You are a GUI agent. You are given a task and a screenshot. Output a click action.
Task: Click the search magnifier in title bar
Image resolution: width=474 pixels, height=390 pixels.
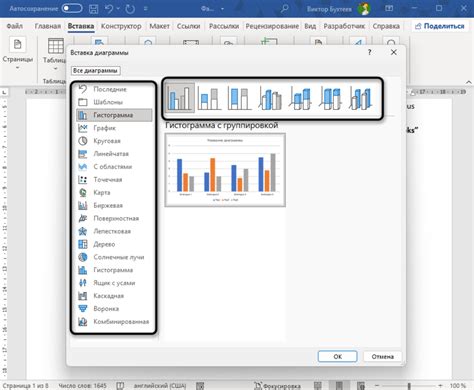click(284, 8)
